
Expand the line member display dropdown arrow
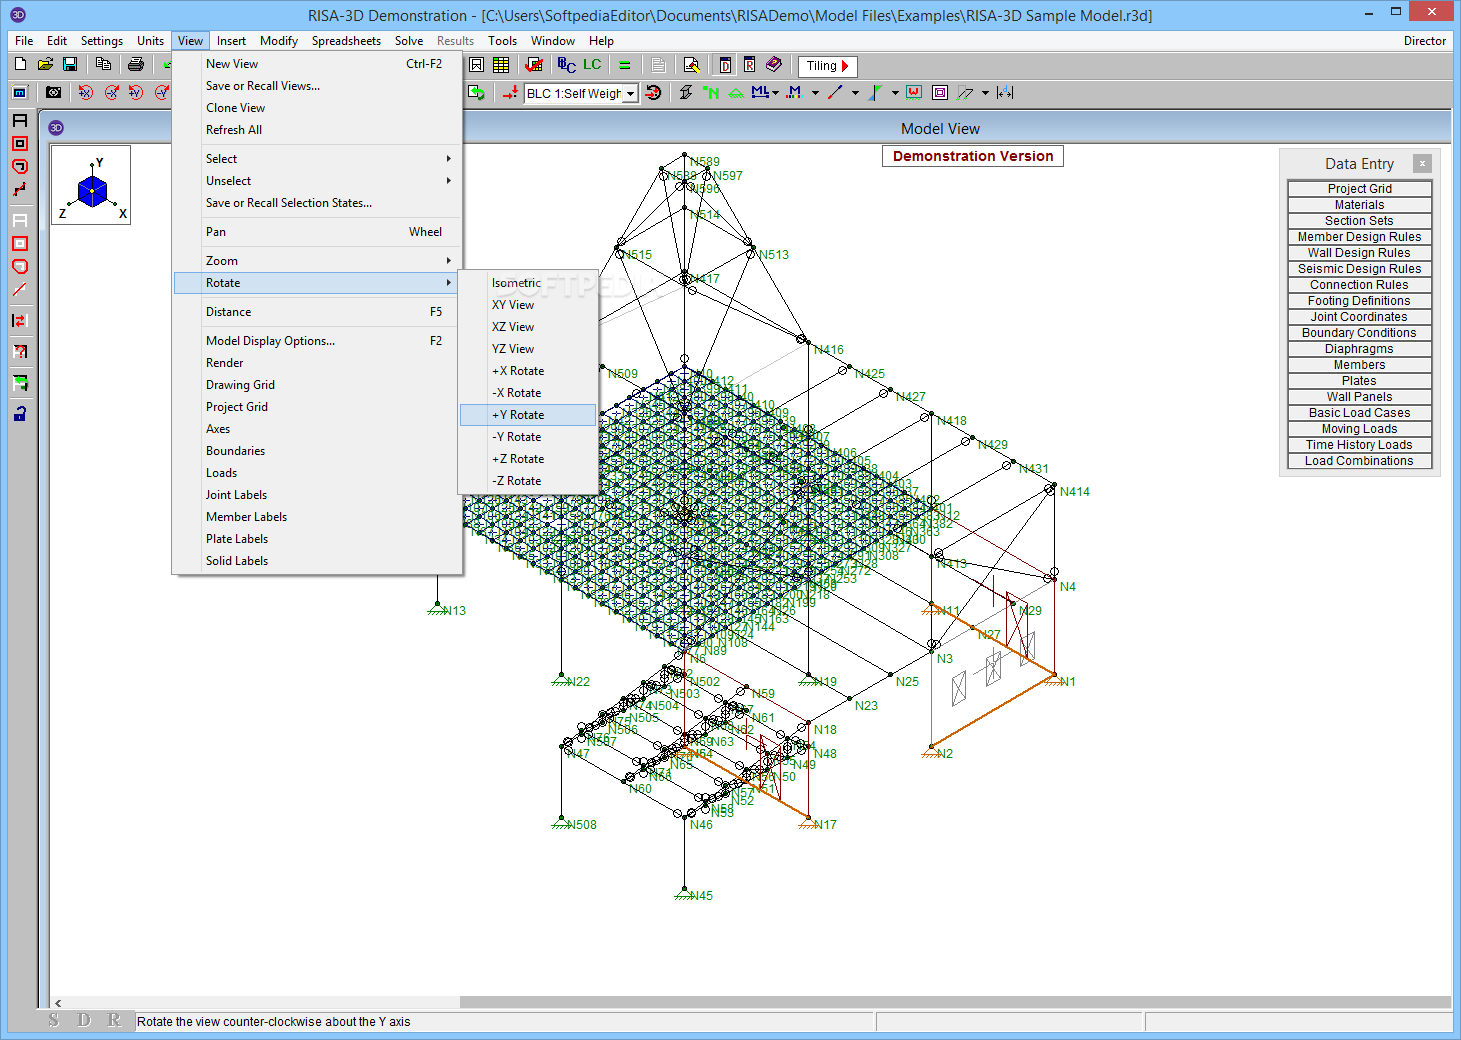point(856,93)
